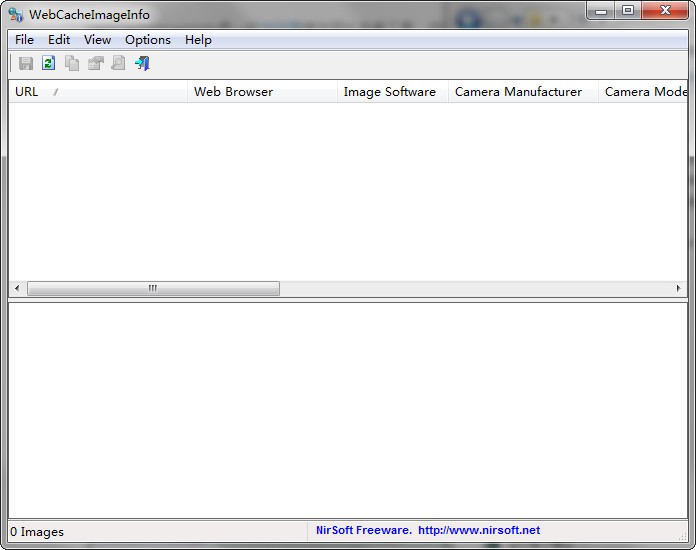696x550 pixels.
Task: Click the Save Selected Items toolbar icon
Action: click(x=26, y=63)
